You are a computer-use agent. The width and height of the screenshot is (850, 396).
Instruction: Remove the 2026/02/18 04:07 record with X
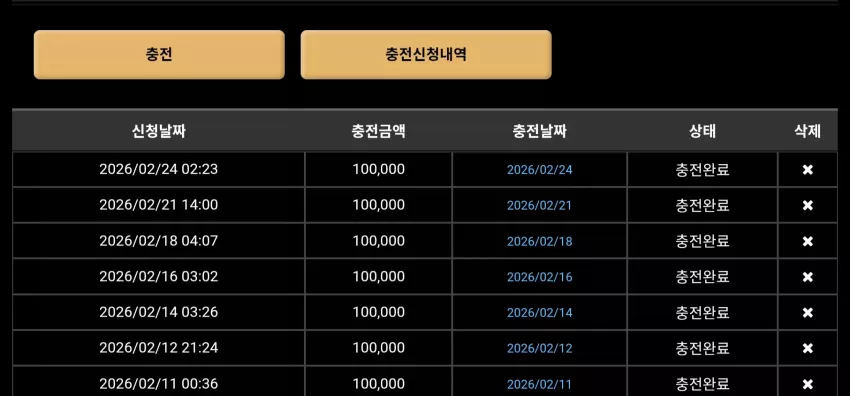click(808, 242)
